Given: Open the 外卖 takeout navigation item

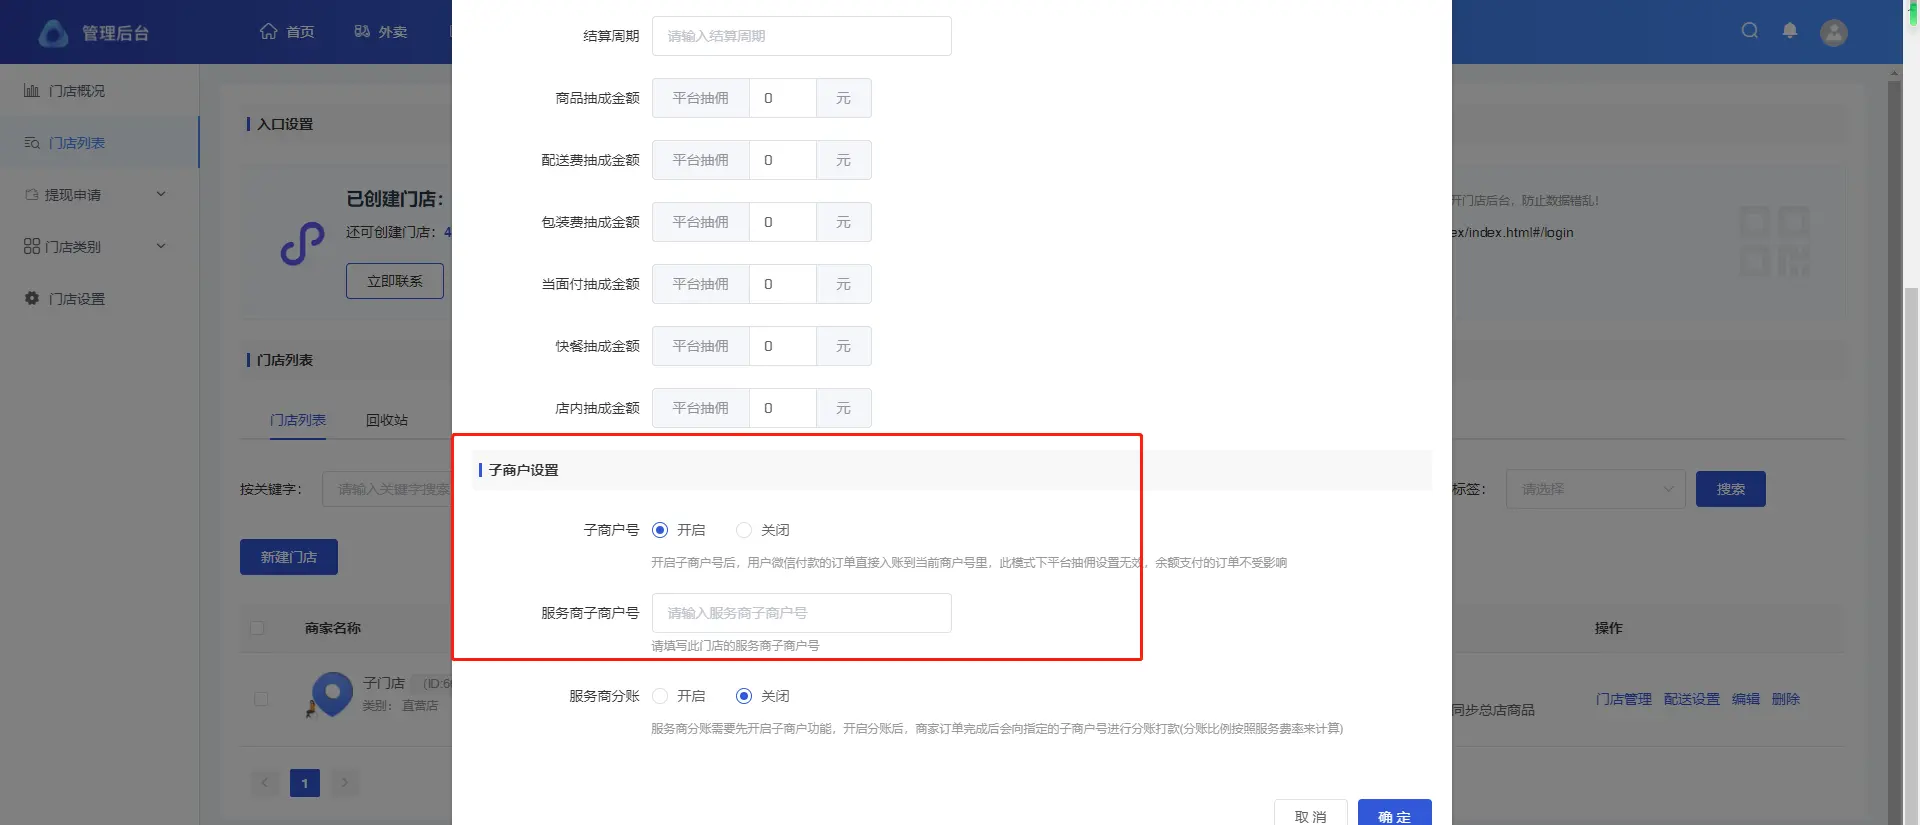Looking at the screenshot, I should pyautogui.click(x=380, y=32).
